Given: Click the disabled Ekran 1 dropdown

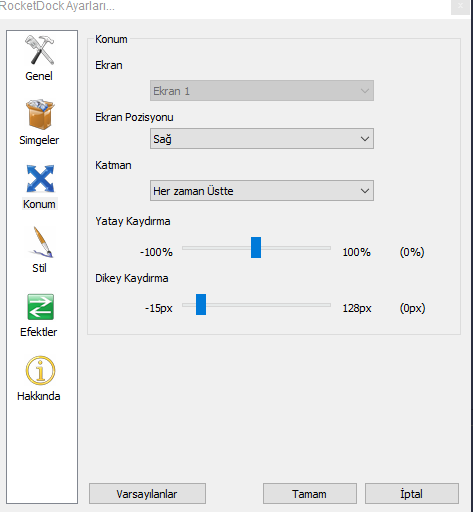Looking at the screenshot, I should click(262, 90).
